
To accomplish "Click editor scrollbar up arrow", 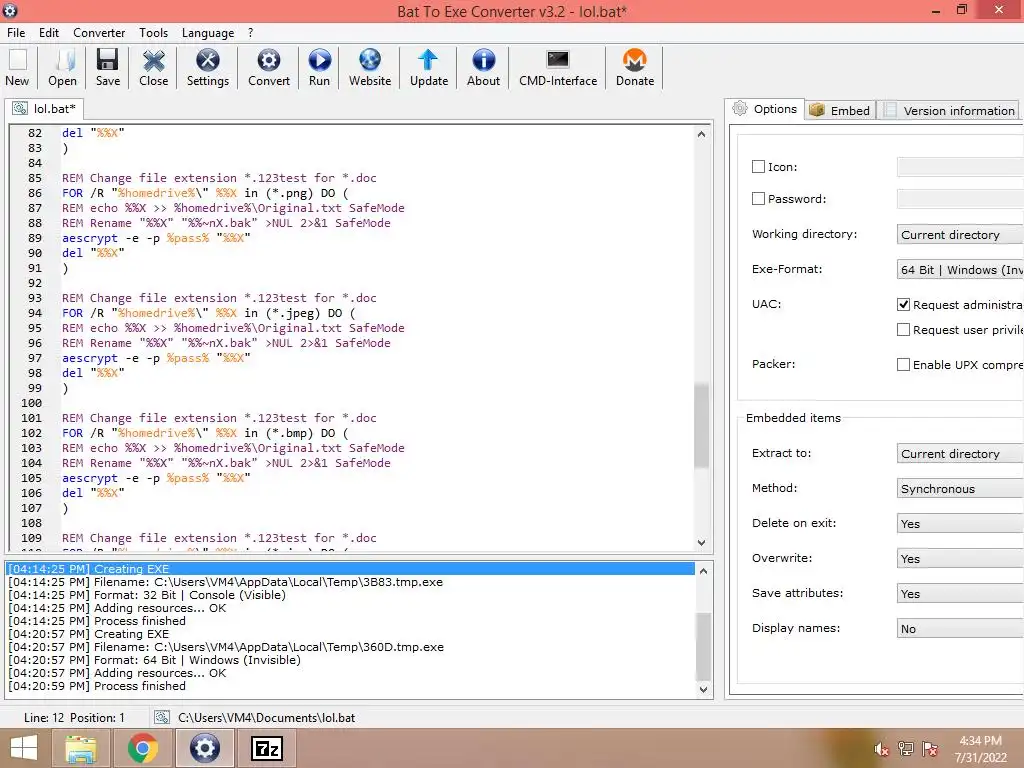I will (701, 134).
